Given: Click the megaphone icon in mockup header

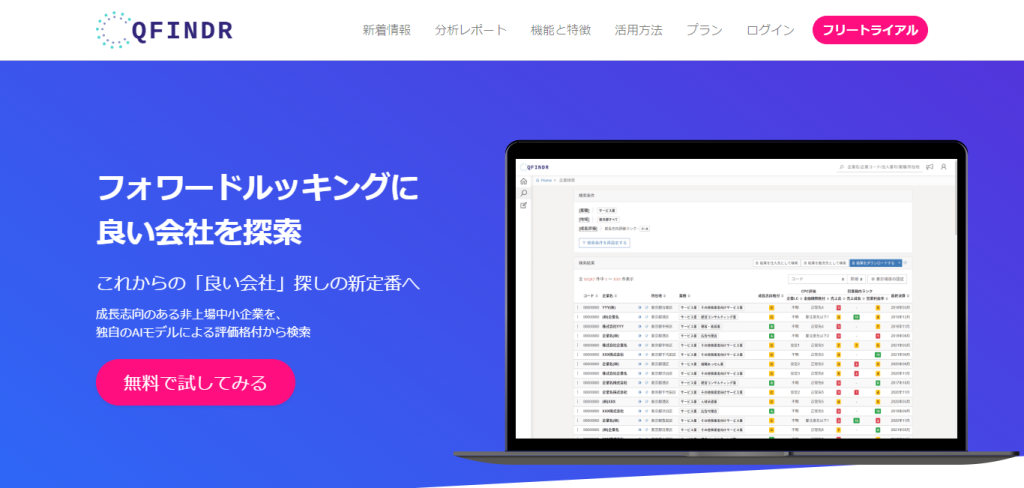Looking at the screenshot, I should click(929, 167).
